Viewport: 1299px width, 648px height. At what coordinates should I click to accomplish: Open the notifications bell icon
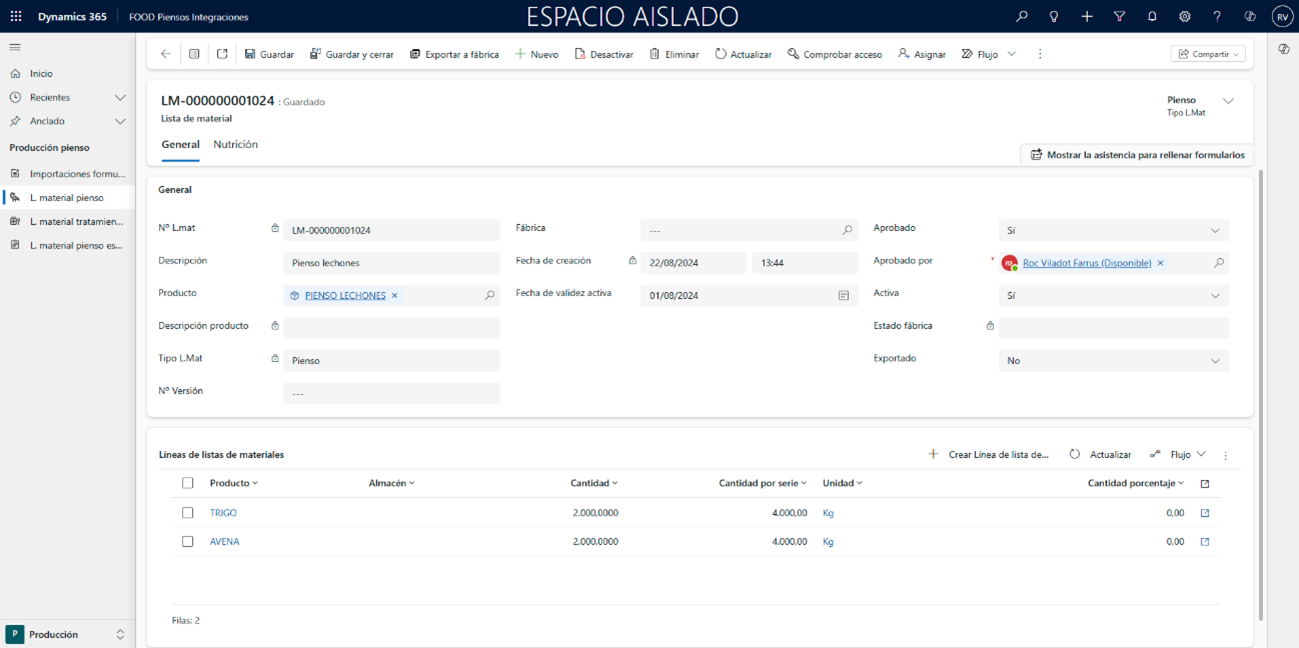click(1152, 16)
